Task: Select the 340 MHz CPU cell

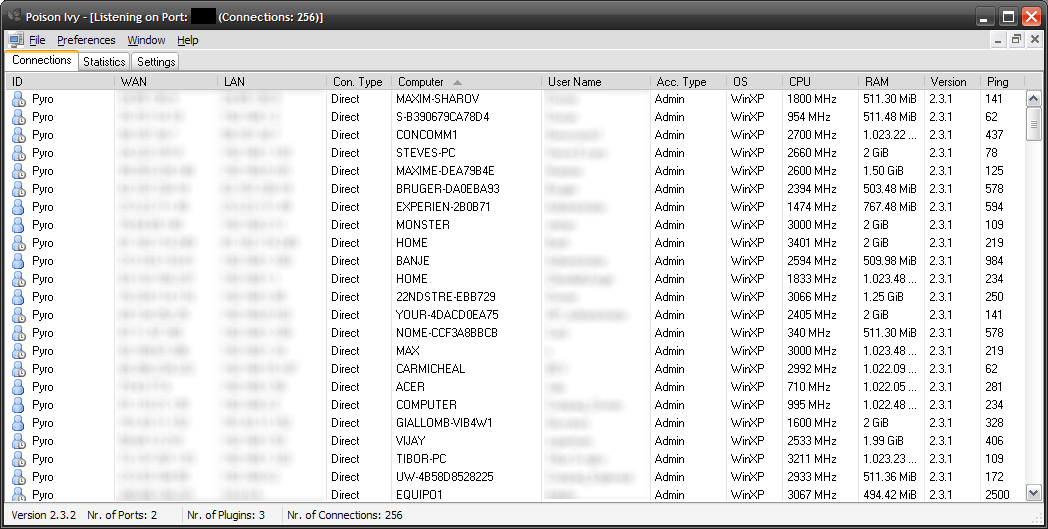Action: (x=809, y=333)
